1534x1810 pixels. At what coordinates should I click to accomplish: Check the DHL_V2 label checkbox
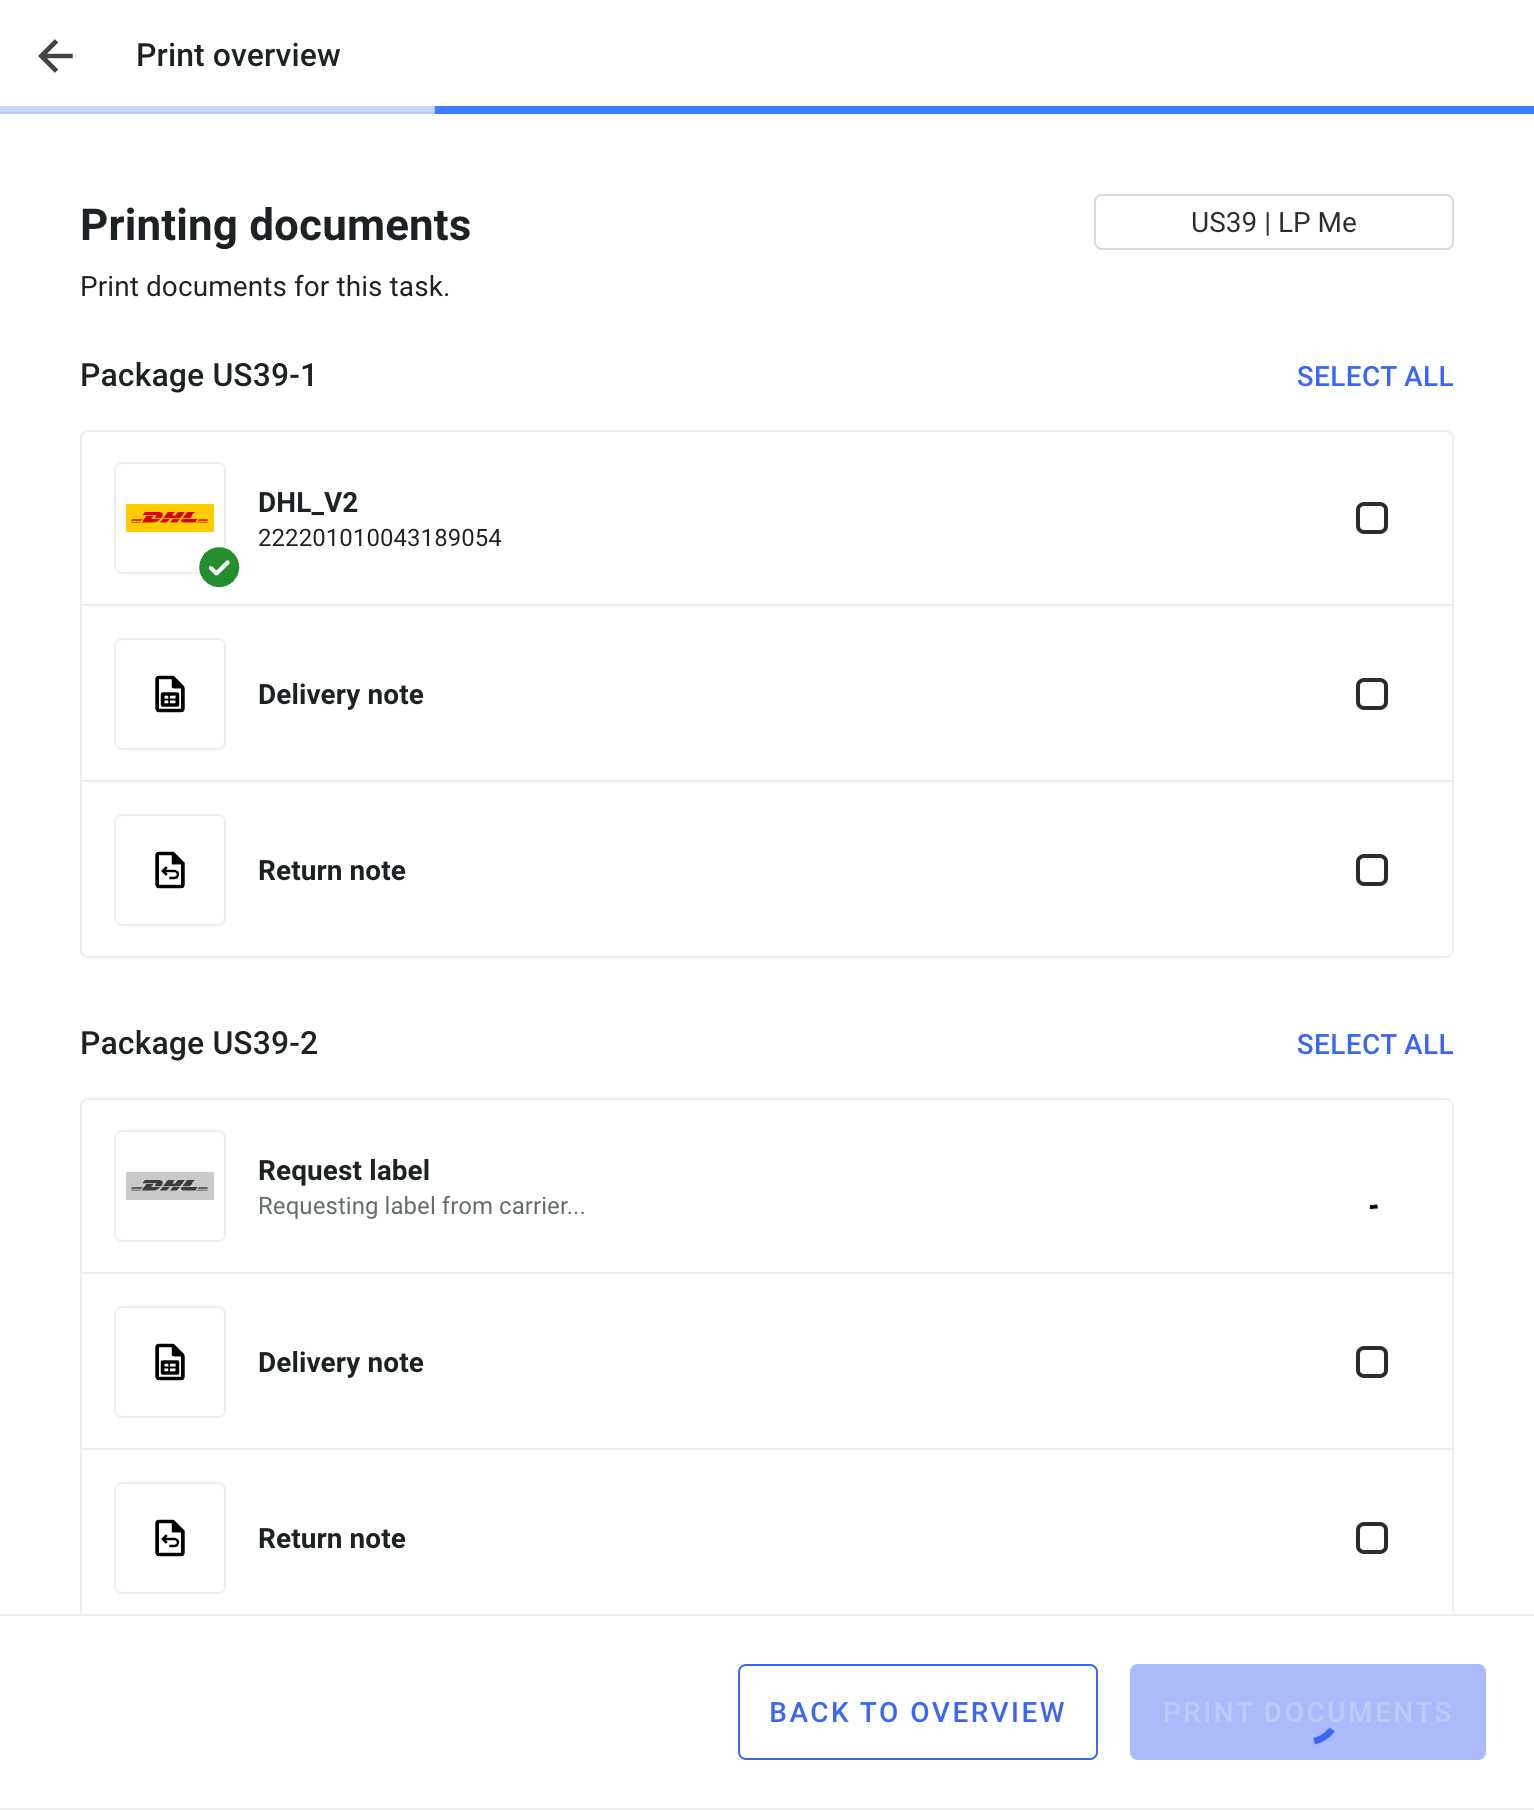pyautogui.click(x=1371, y=518)
